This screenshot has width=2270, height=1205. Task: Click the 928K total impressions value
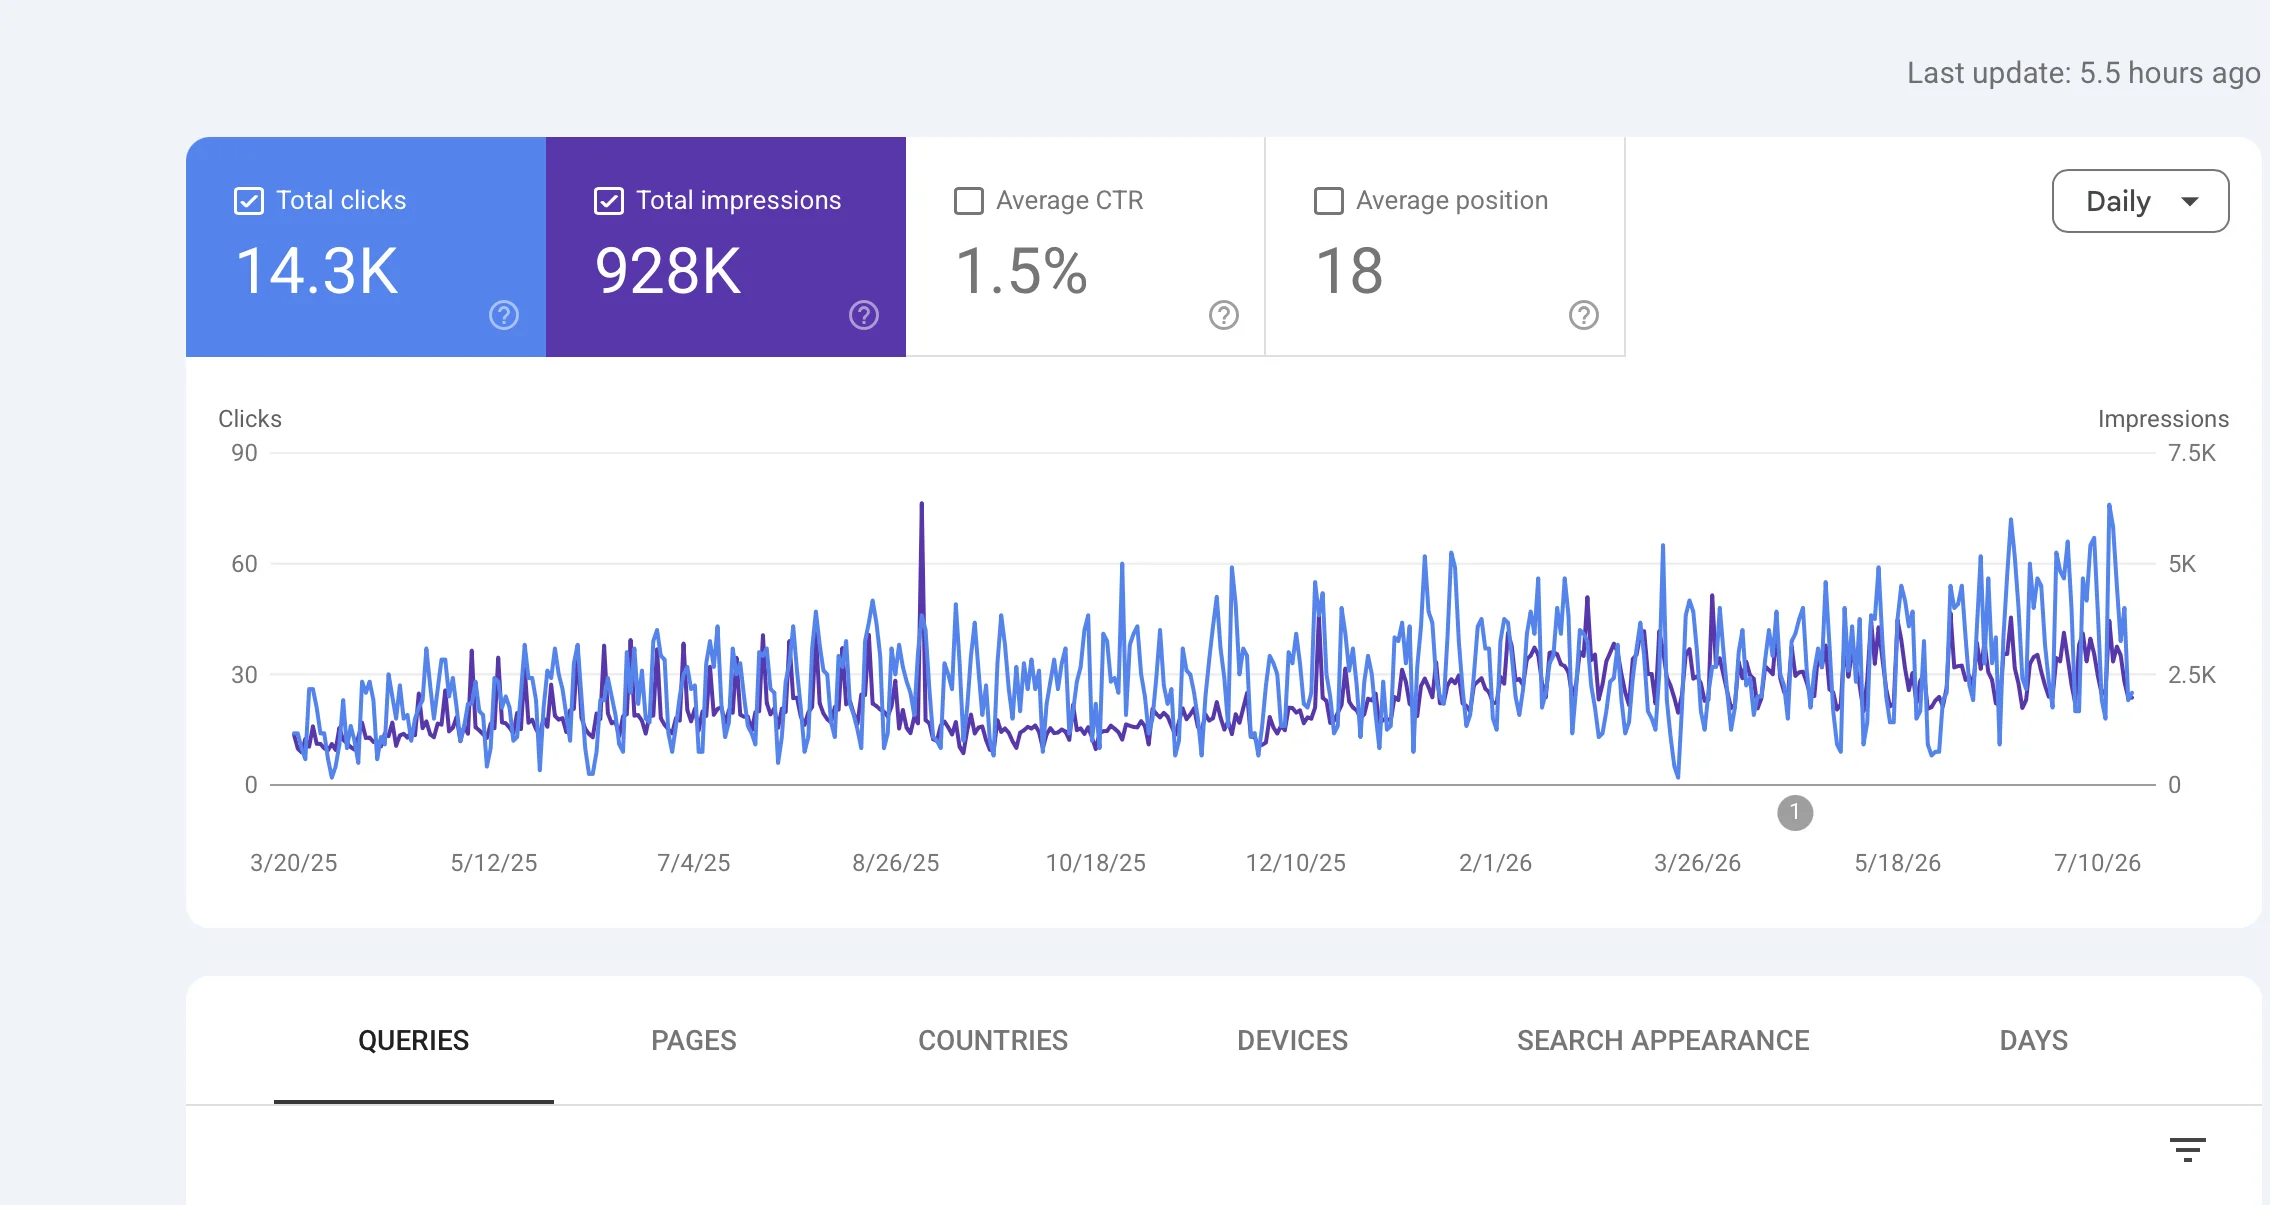[x=668, y=271]
